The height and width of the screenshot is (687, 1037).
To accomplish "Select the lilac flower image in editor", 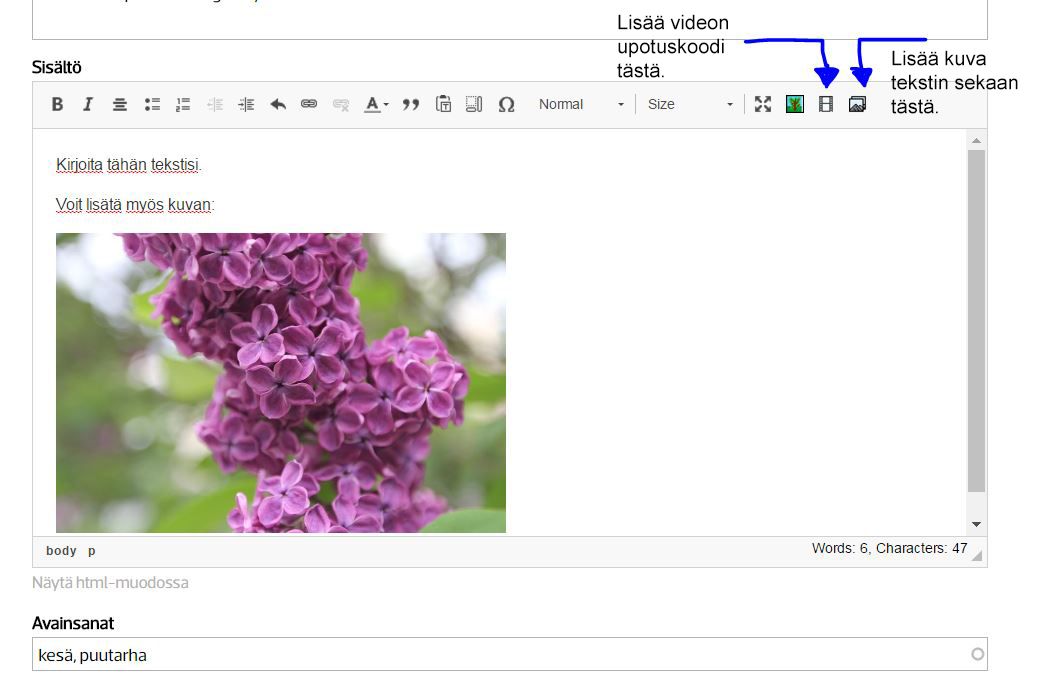I will (281, 383).
